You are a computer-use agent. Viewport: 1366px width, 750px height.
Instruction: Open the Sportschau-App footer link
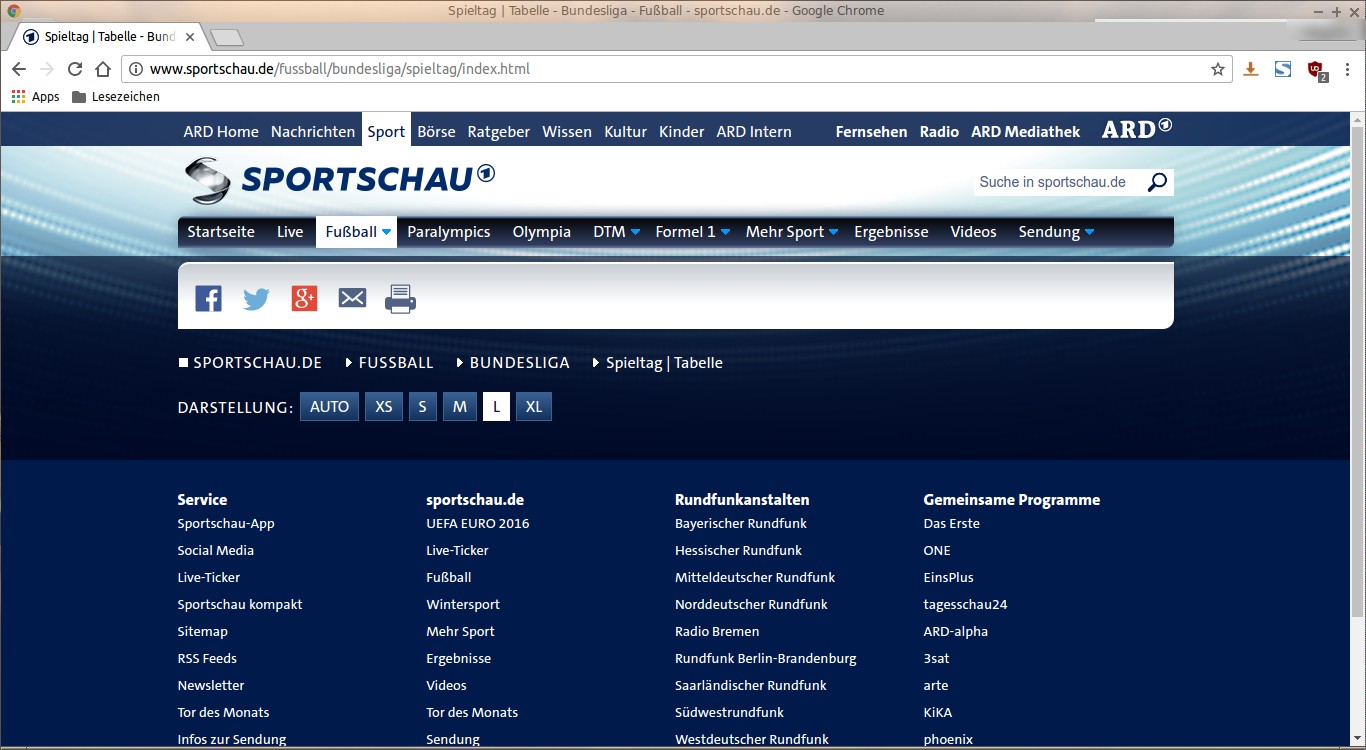[226, 524]
